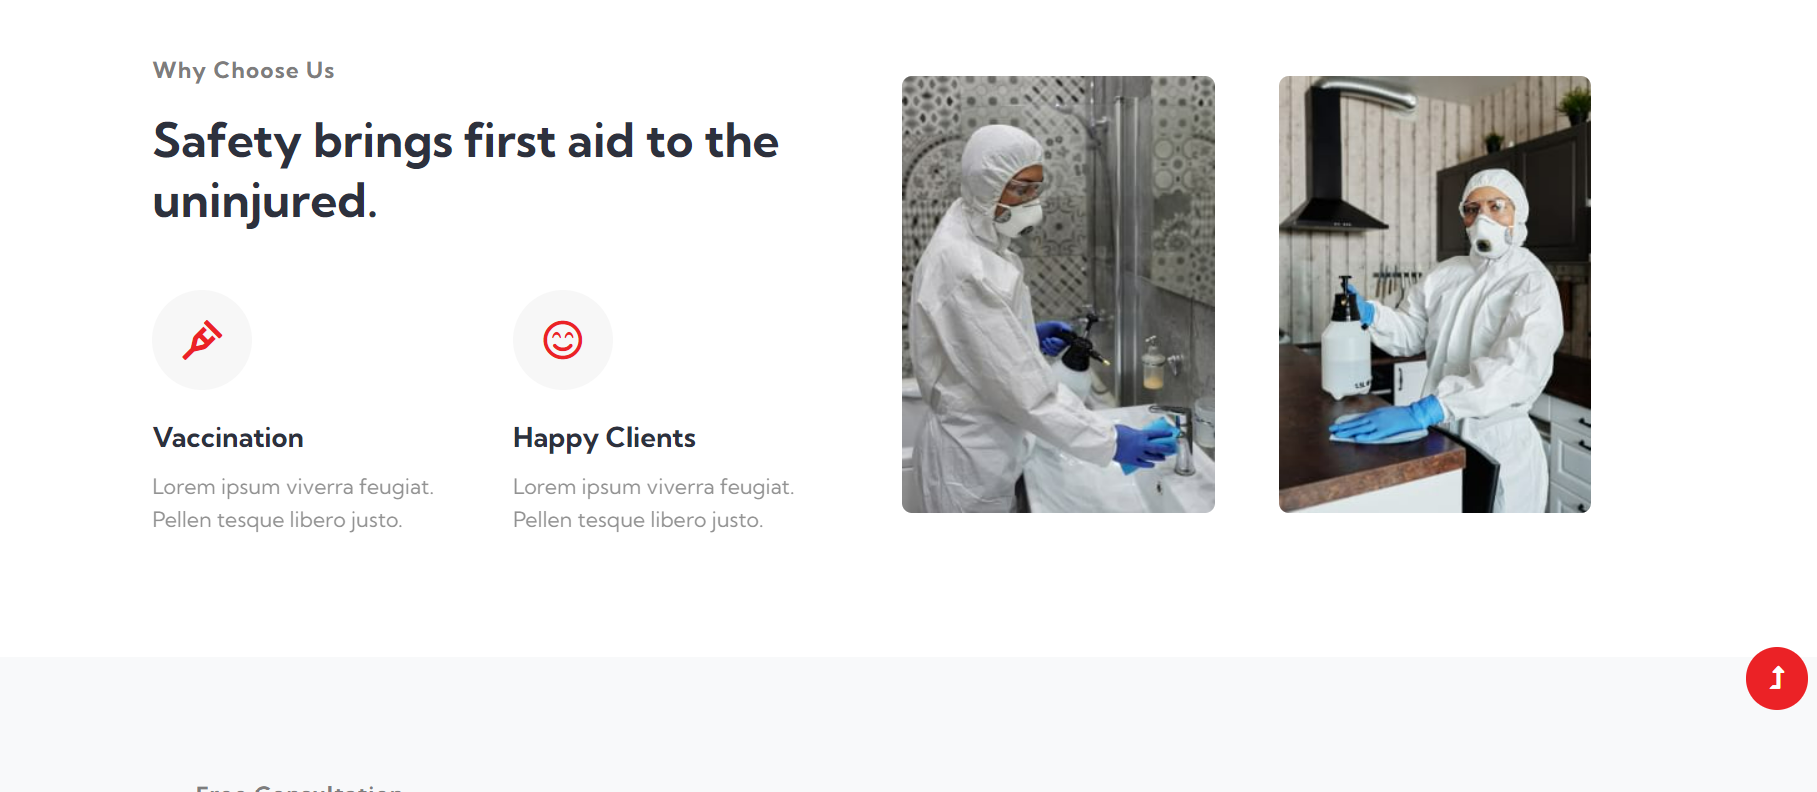Click the Safety brings first aid headline
Screen dimensions: 1817x792
pyautogui.click(x=465, y=170)
